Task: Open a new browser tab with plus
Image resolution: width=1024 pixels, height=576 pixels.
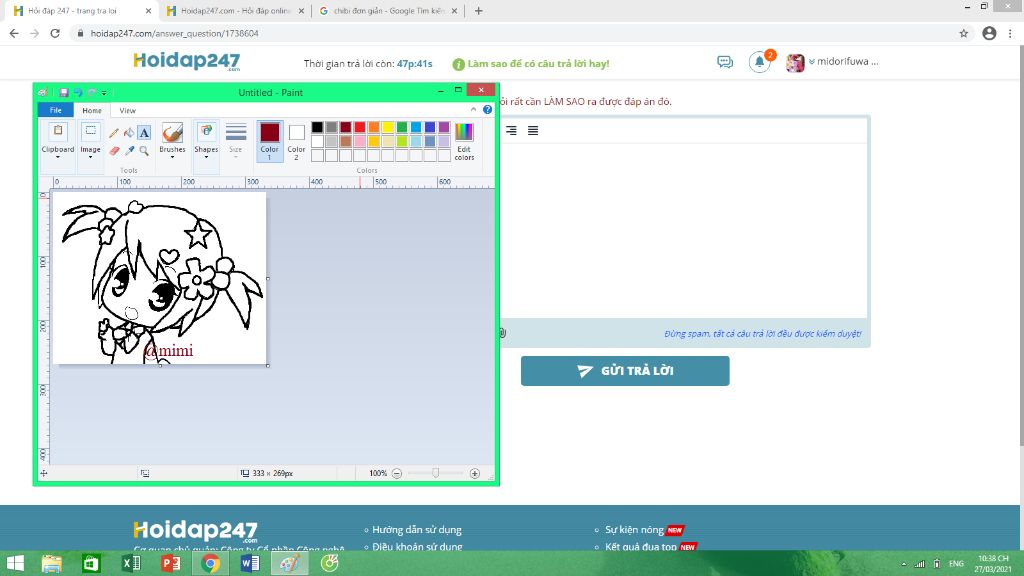Action: (479, 10)
